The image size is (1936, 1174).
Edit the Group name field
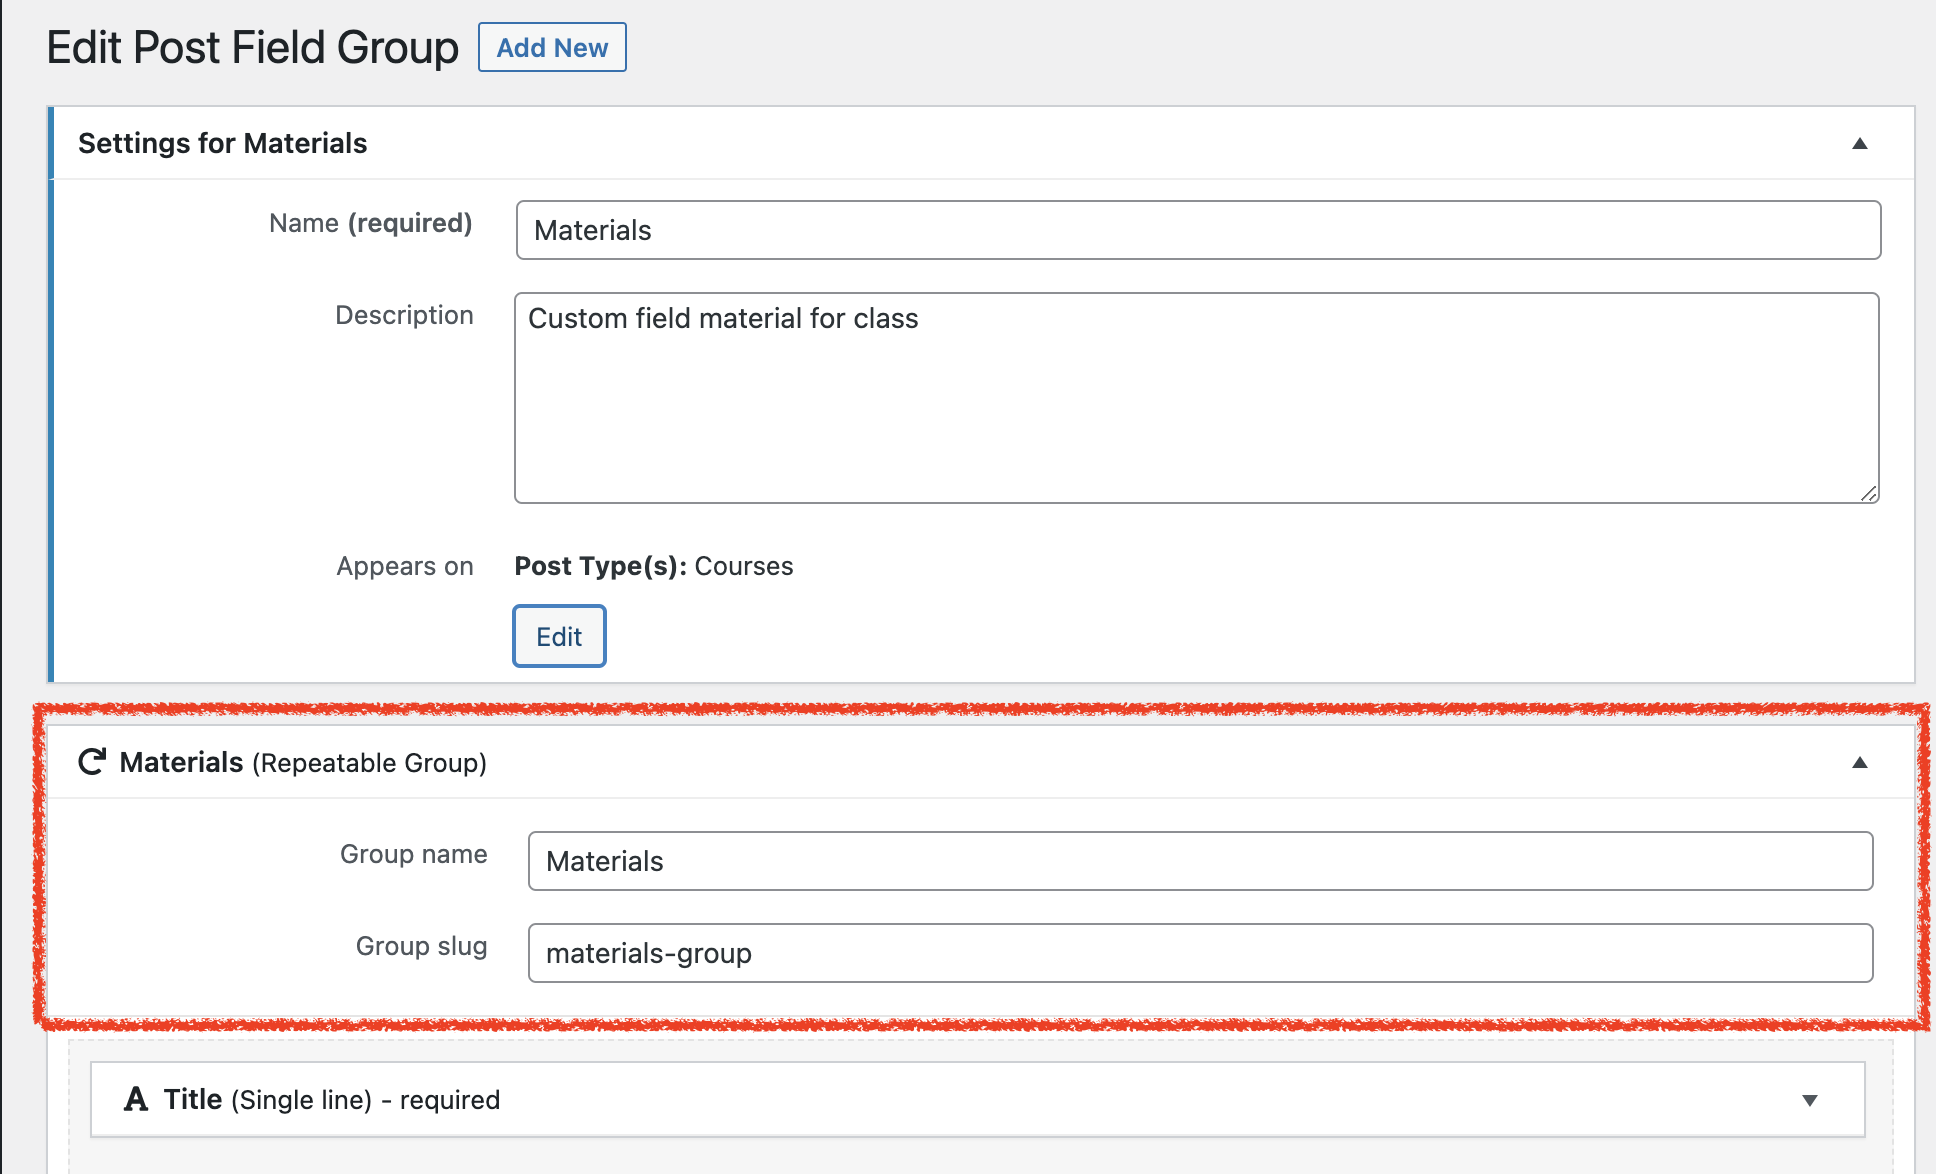1200,861
